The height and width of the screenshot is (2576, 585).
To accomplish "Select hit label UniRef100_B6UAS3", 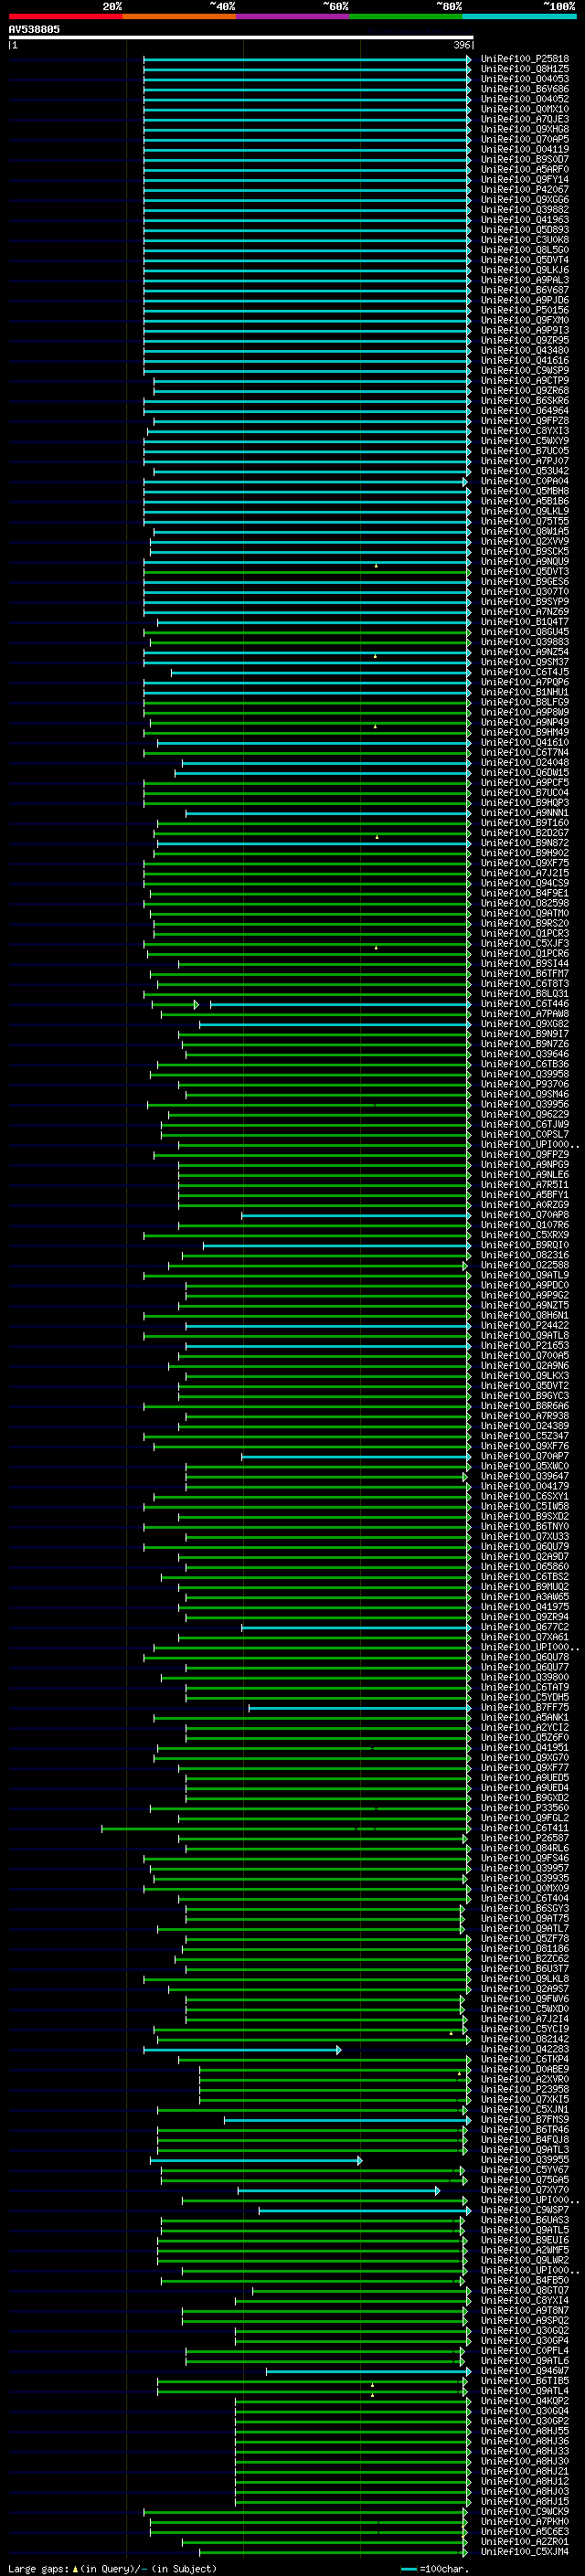I will (525, 2221).
